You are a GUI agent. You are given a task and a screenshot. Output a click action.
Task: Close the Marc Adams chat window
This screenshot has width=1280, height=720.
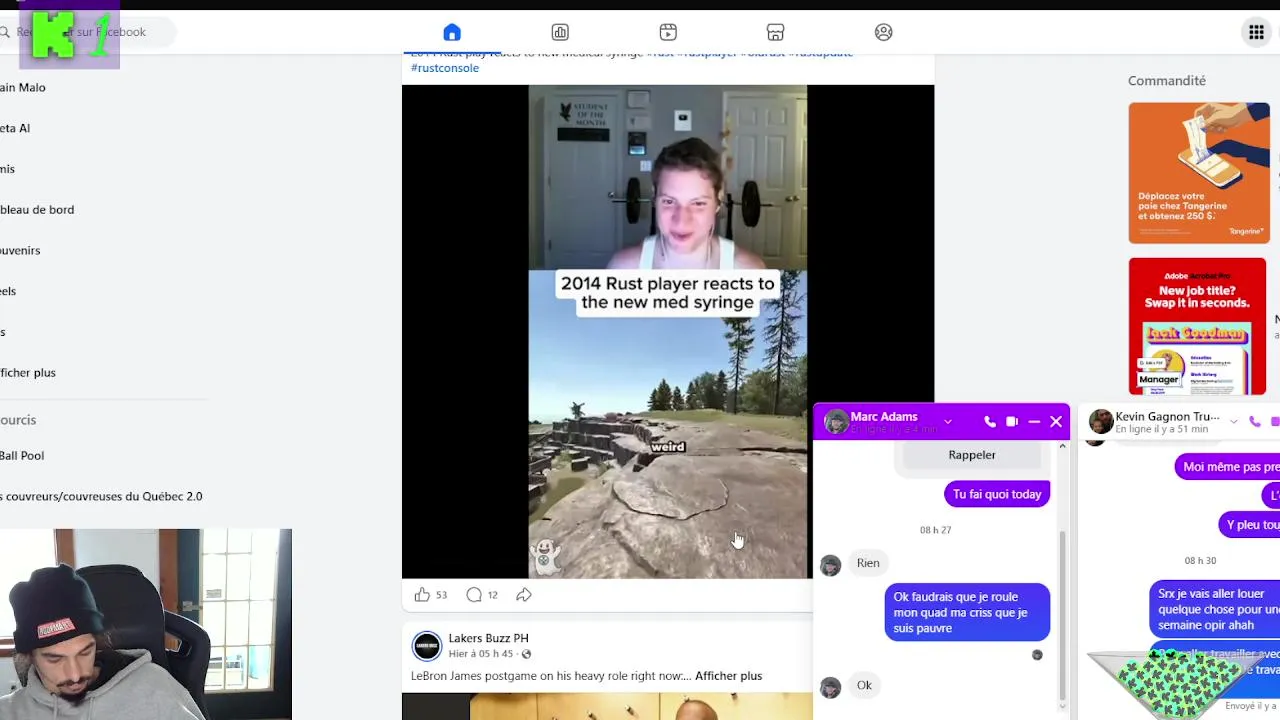pos(1056,422)
